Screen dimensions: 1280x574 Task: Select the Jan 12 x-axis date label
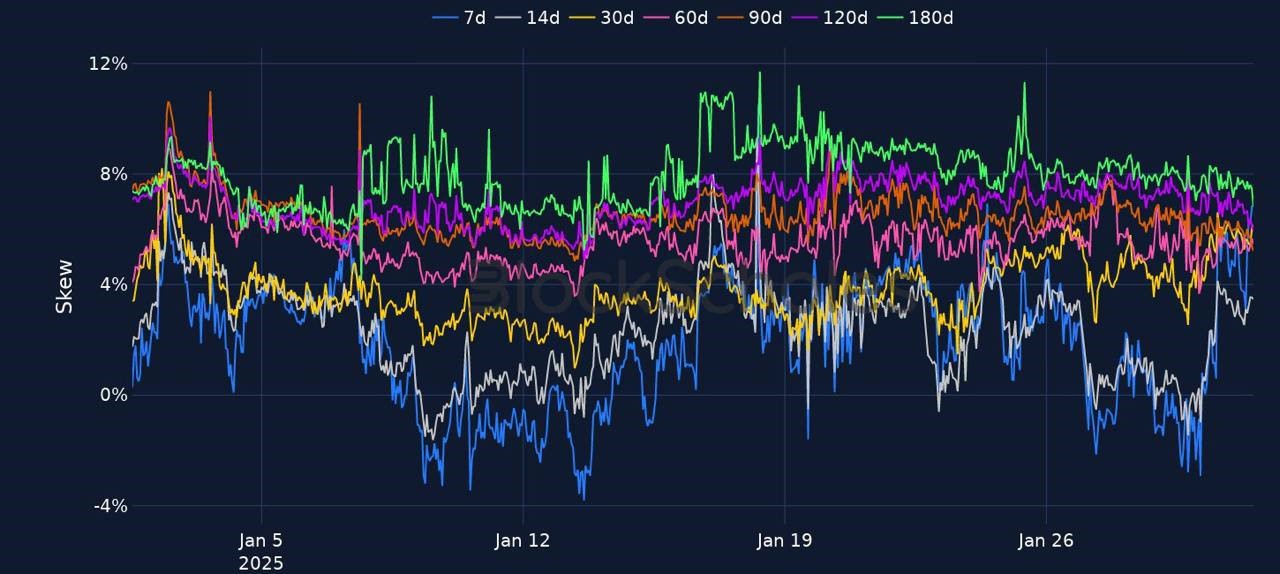click(x=522, y=541)
